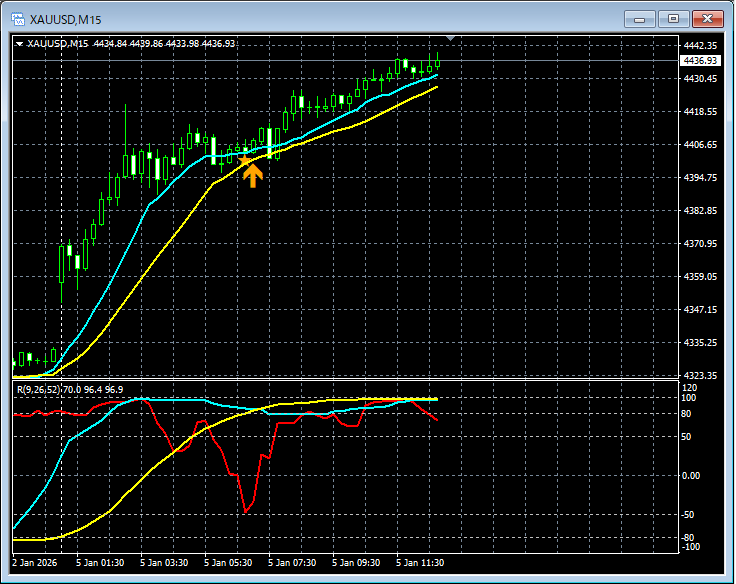Select the orange up-arrow buy signal
736x584 pixels.
tap(253, 177)
